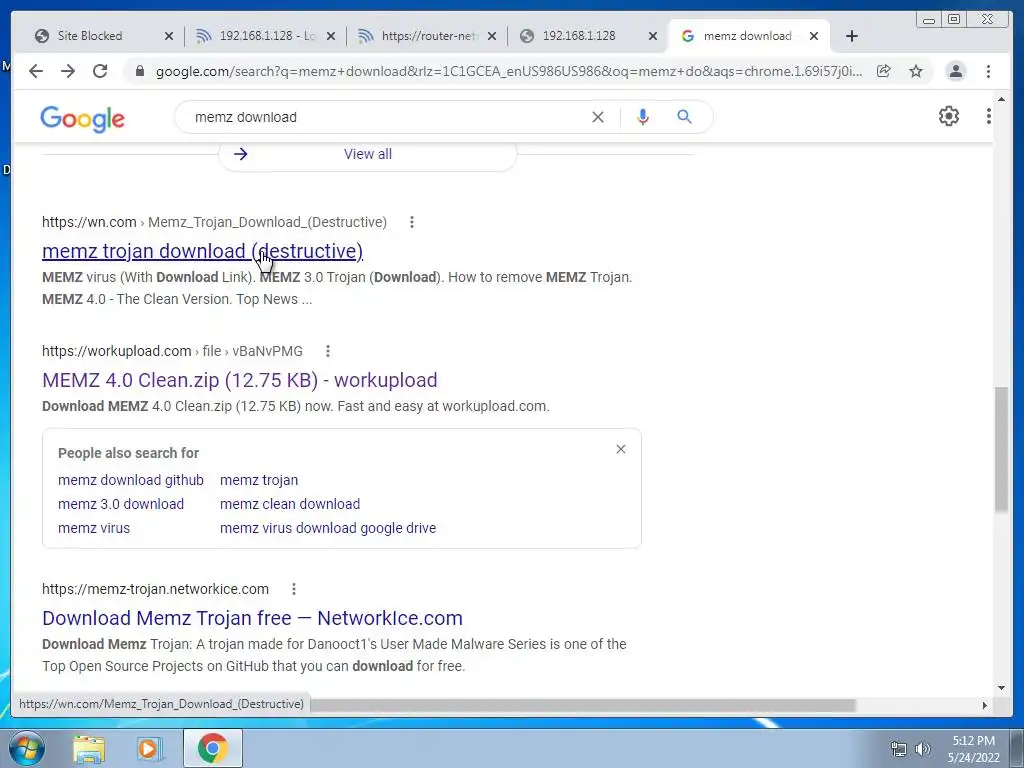Click the lock icon in the address bar
Screen dimensions: 1024x768
139,71
